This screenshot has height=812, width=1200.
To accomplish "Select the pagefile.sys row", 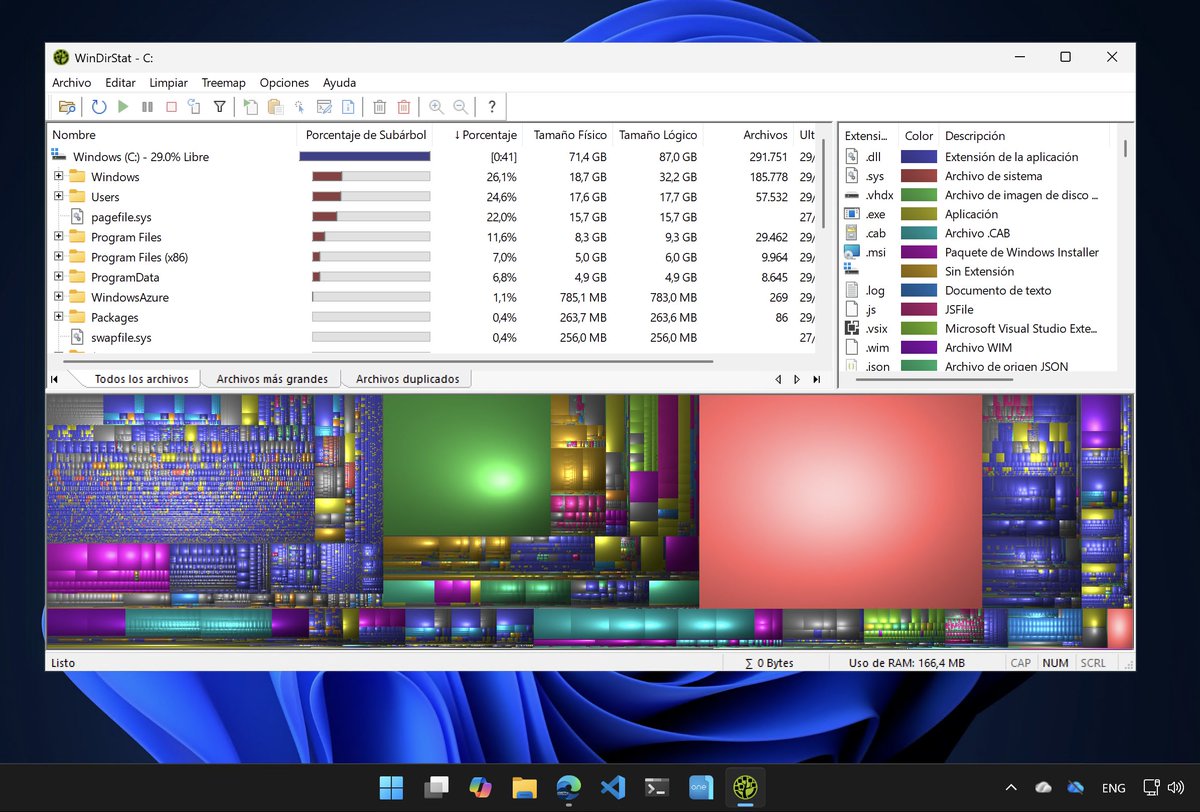I will (x=433, y=216).
